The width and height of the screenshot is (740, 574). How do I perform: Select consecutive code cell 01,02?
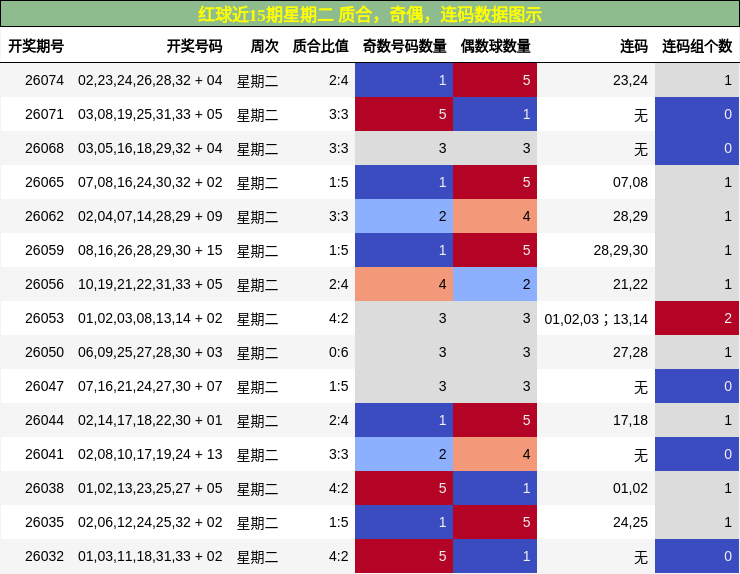pos(630,488)
